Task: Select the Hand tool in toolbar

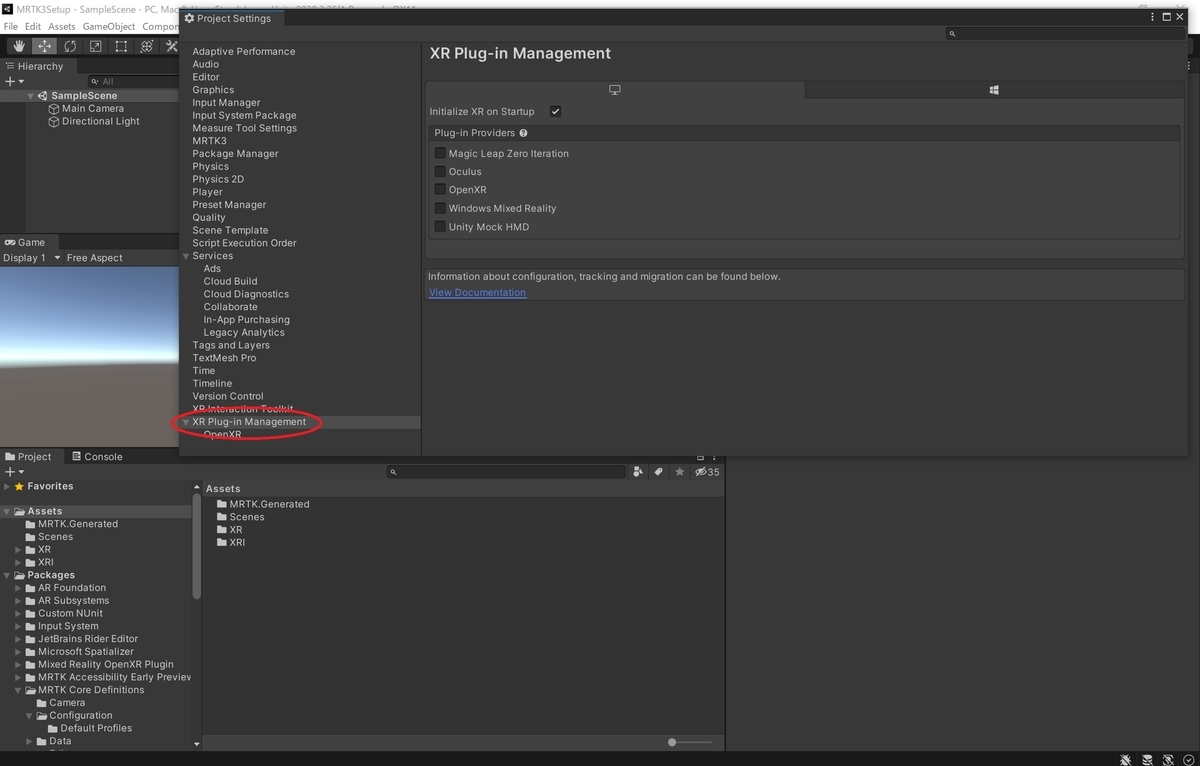Action: click(19, 46)
